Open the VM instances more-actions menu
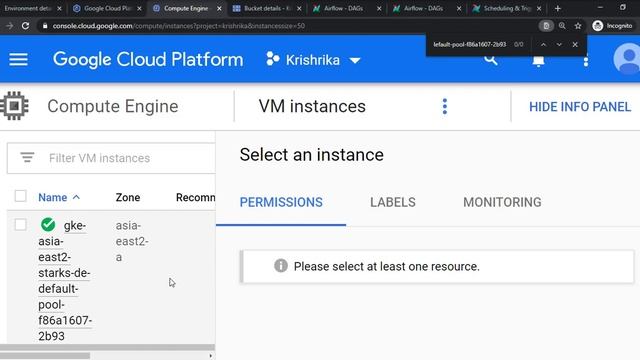640x360 pixels. pyautogui.click(x=445, y=107)
